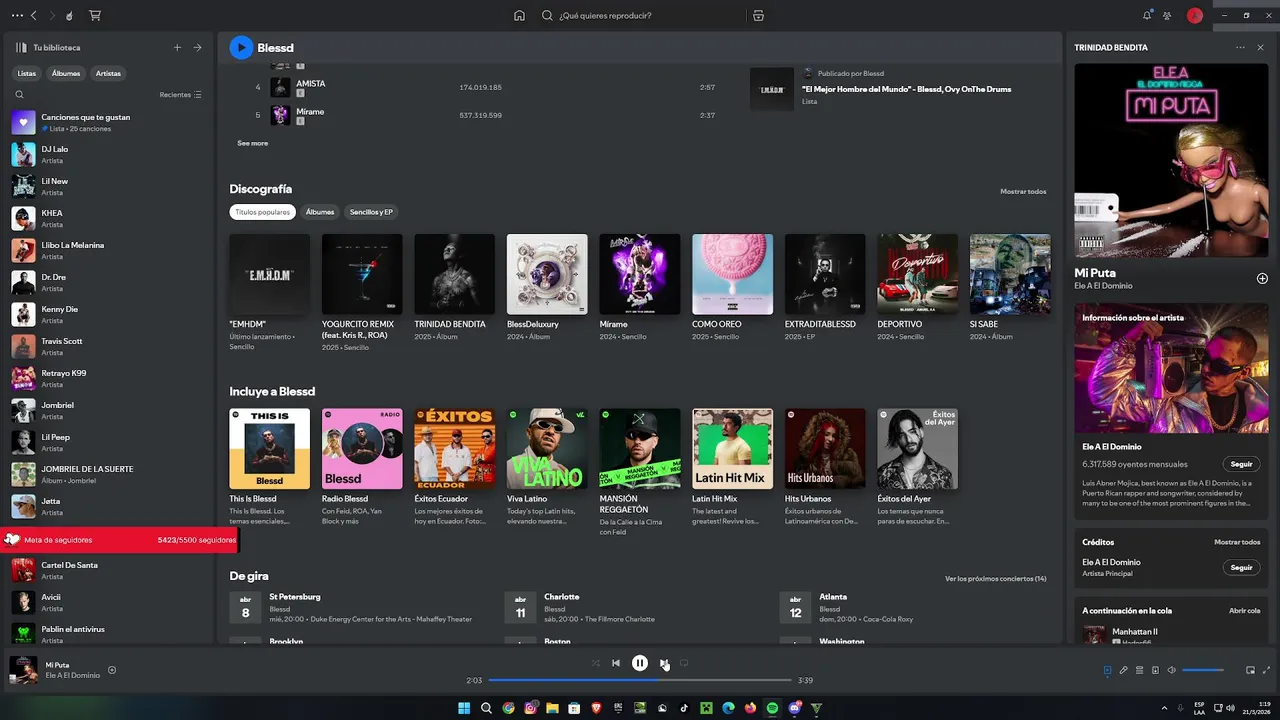This screenshot has height=720, width=1280.
Task: Open Windows Start menu
Action: pyautogui.click(x=464, y=708)
